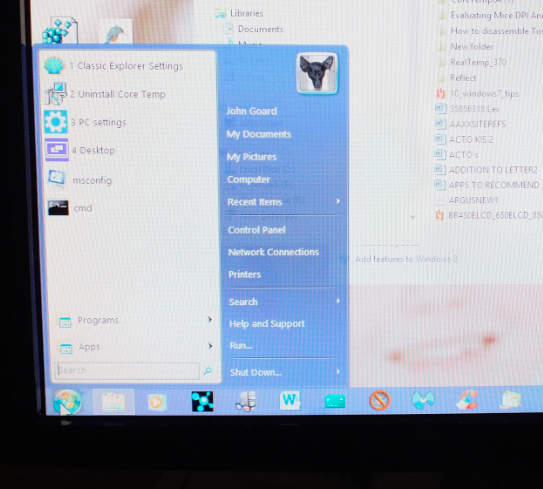Screen dimensions: 543x489
Task: Open Printers menu entry
Action: [244, 275]
